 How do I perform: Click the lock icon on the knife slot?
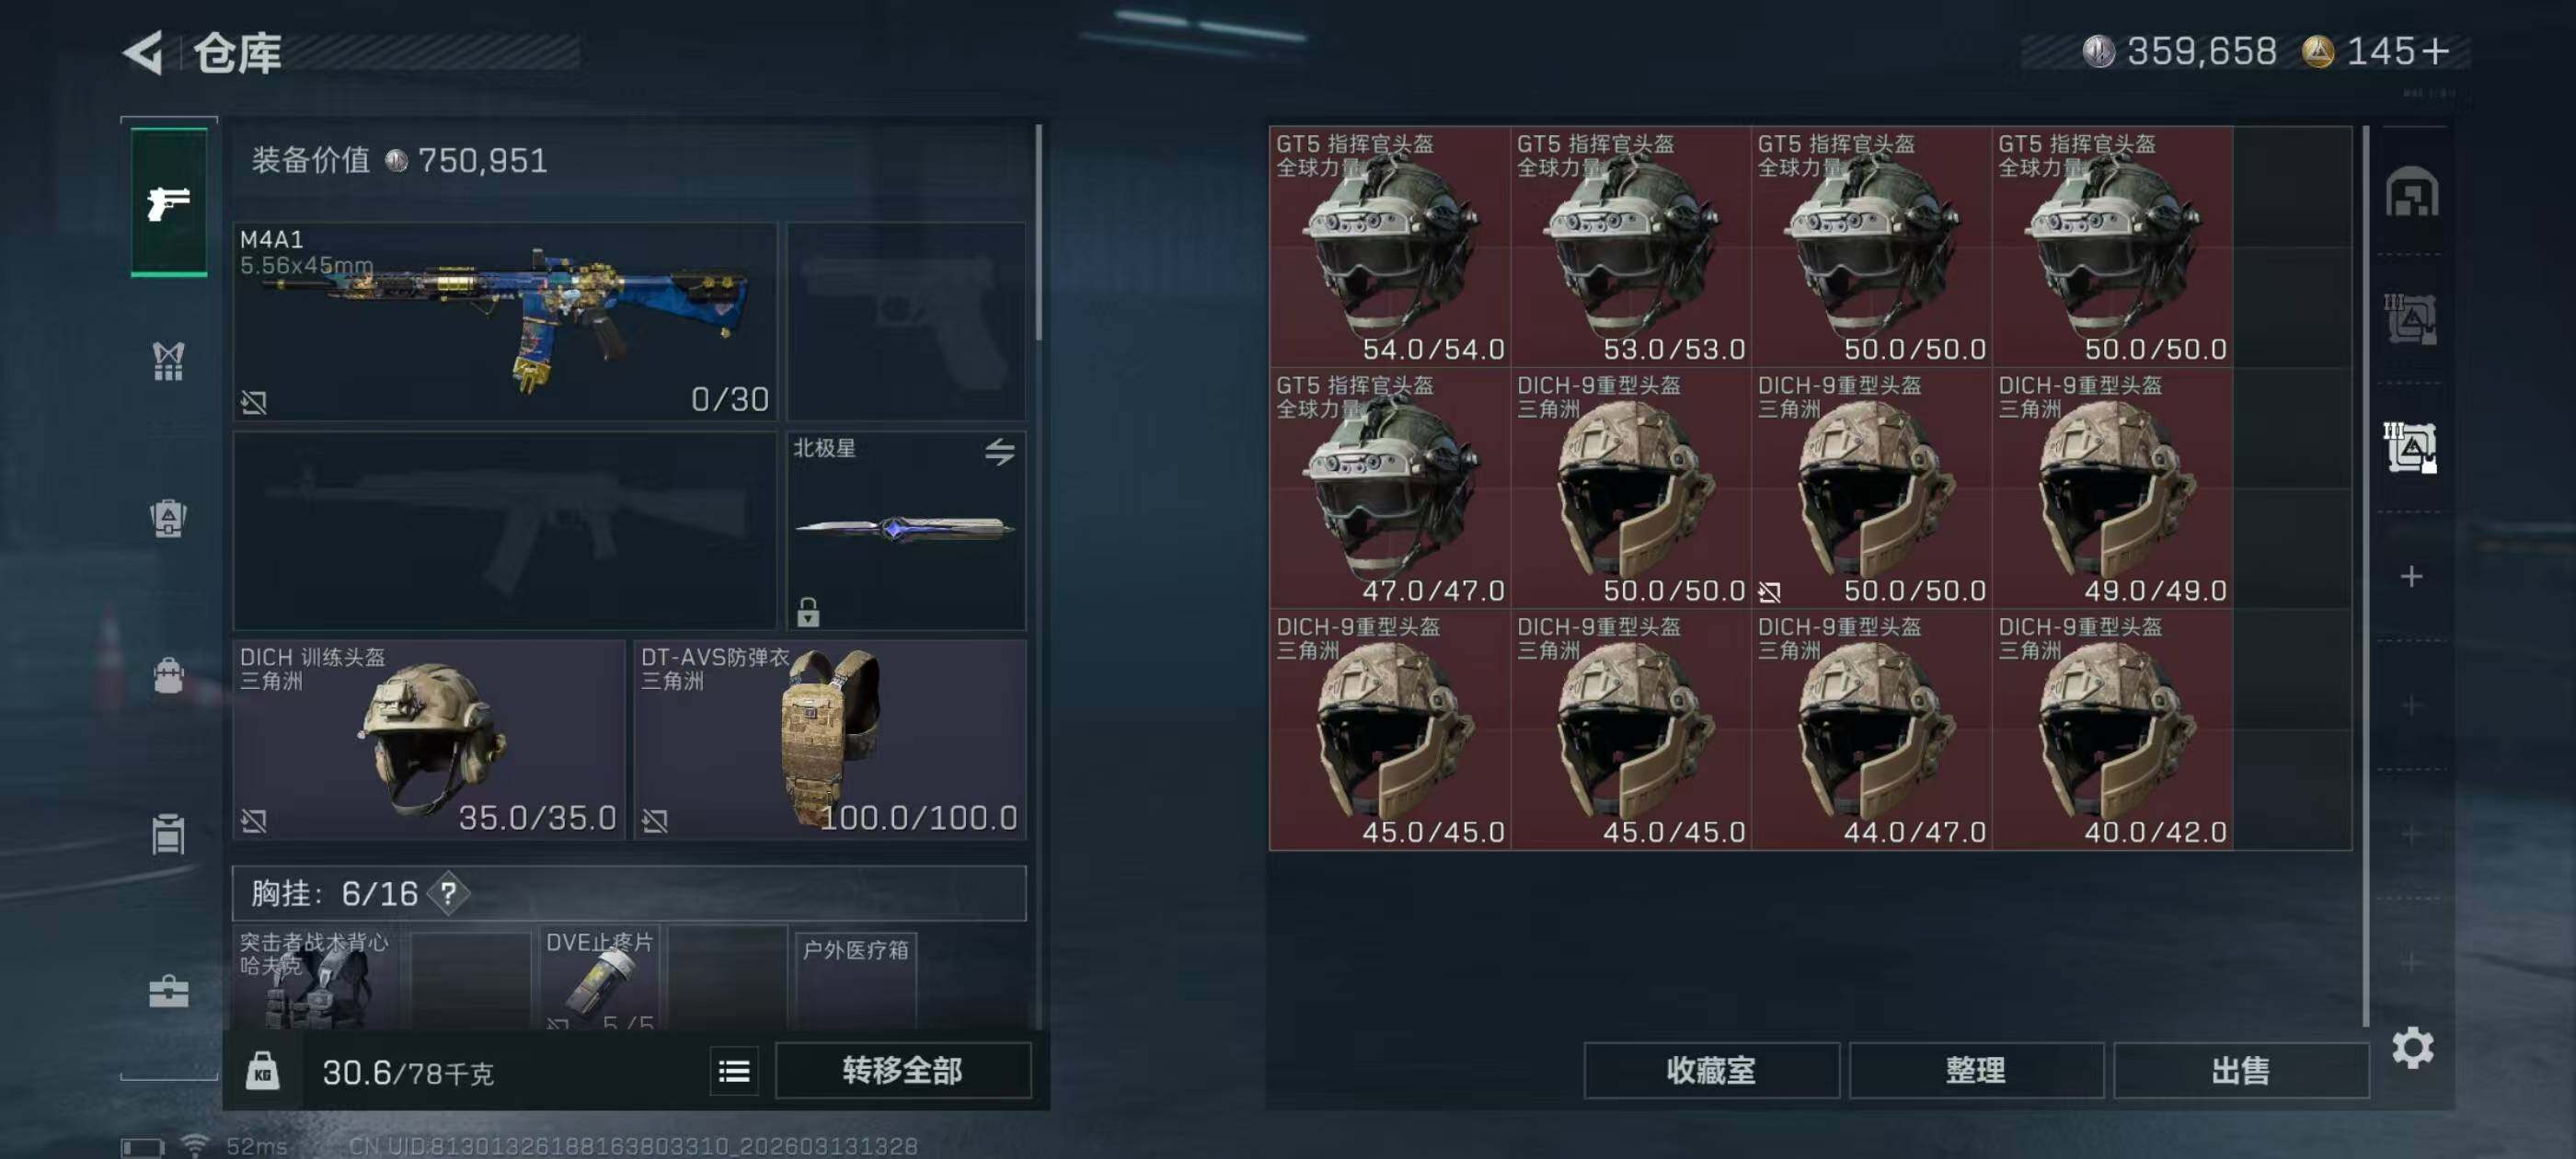[808, 611]
